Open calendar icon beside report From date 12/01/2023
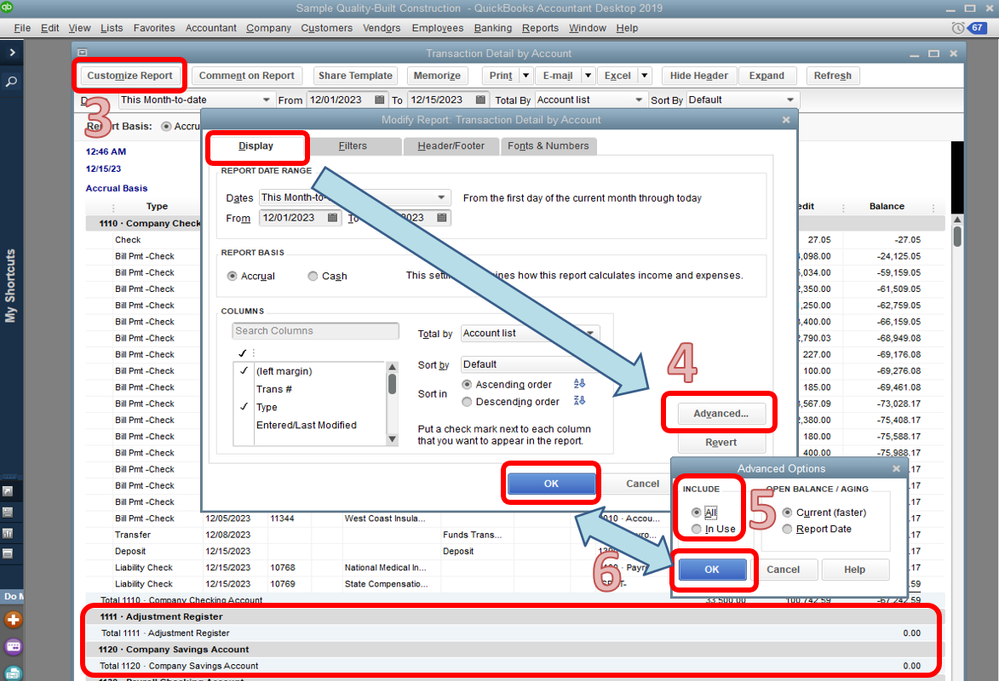The width and height of the screenshot is (999, 681). 380,100
